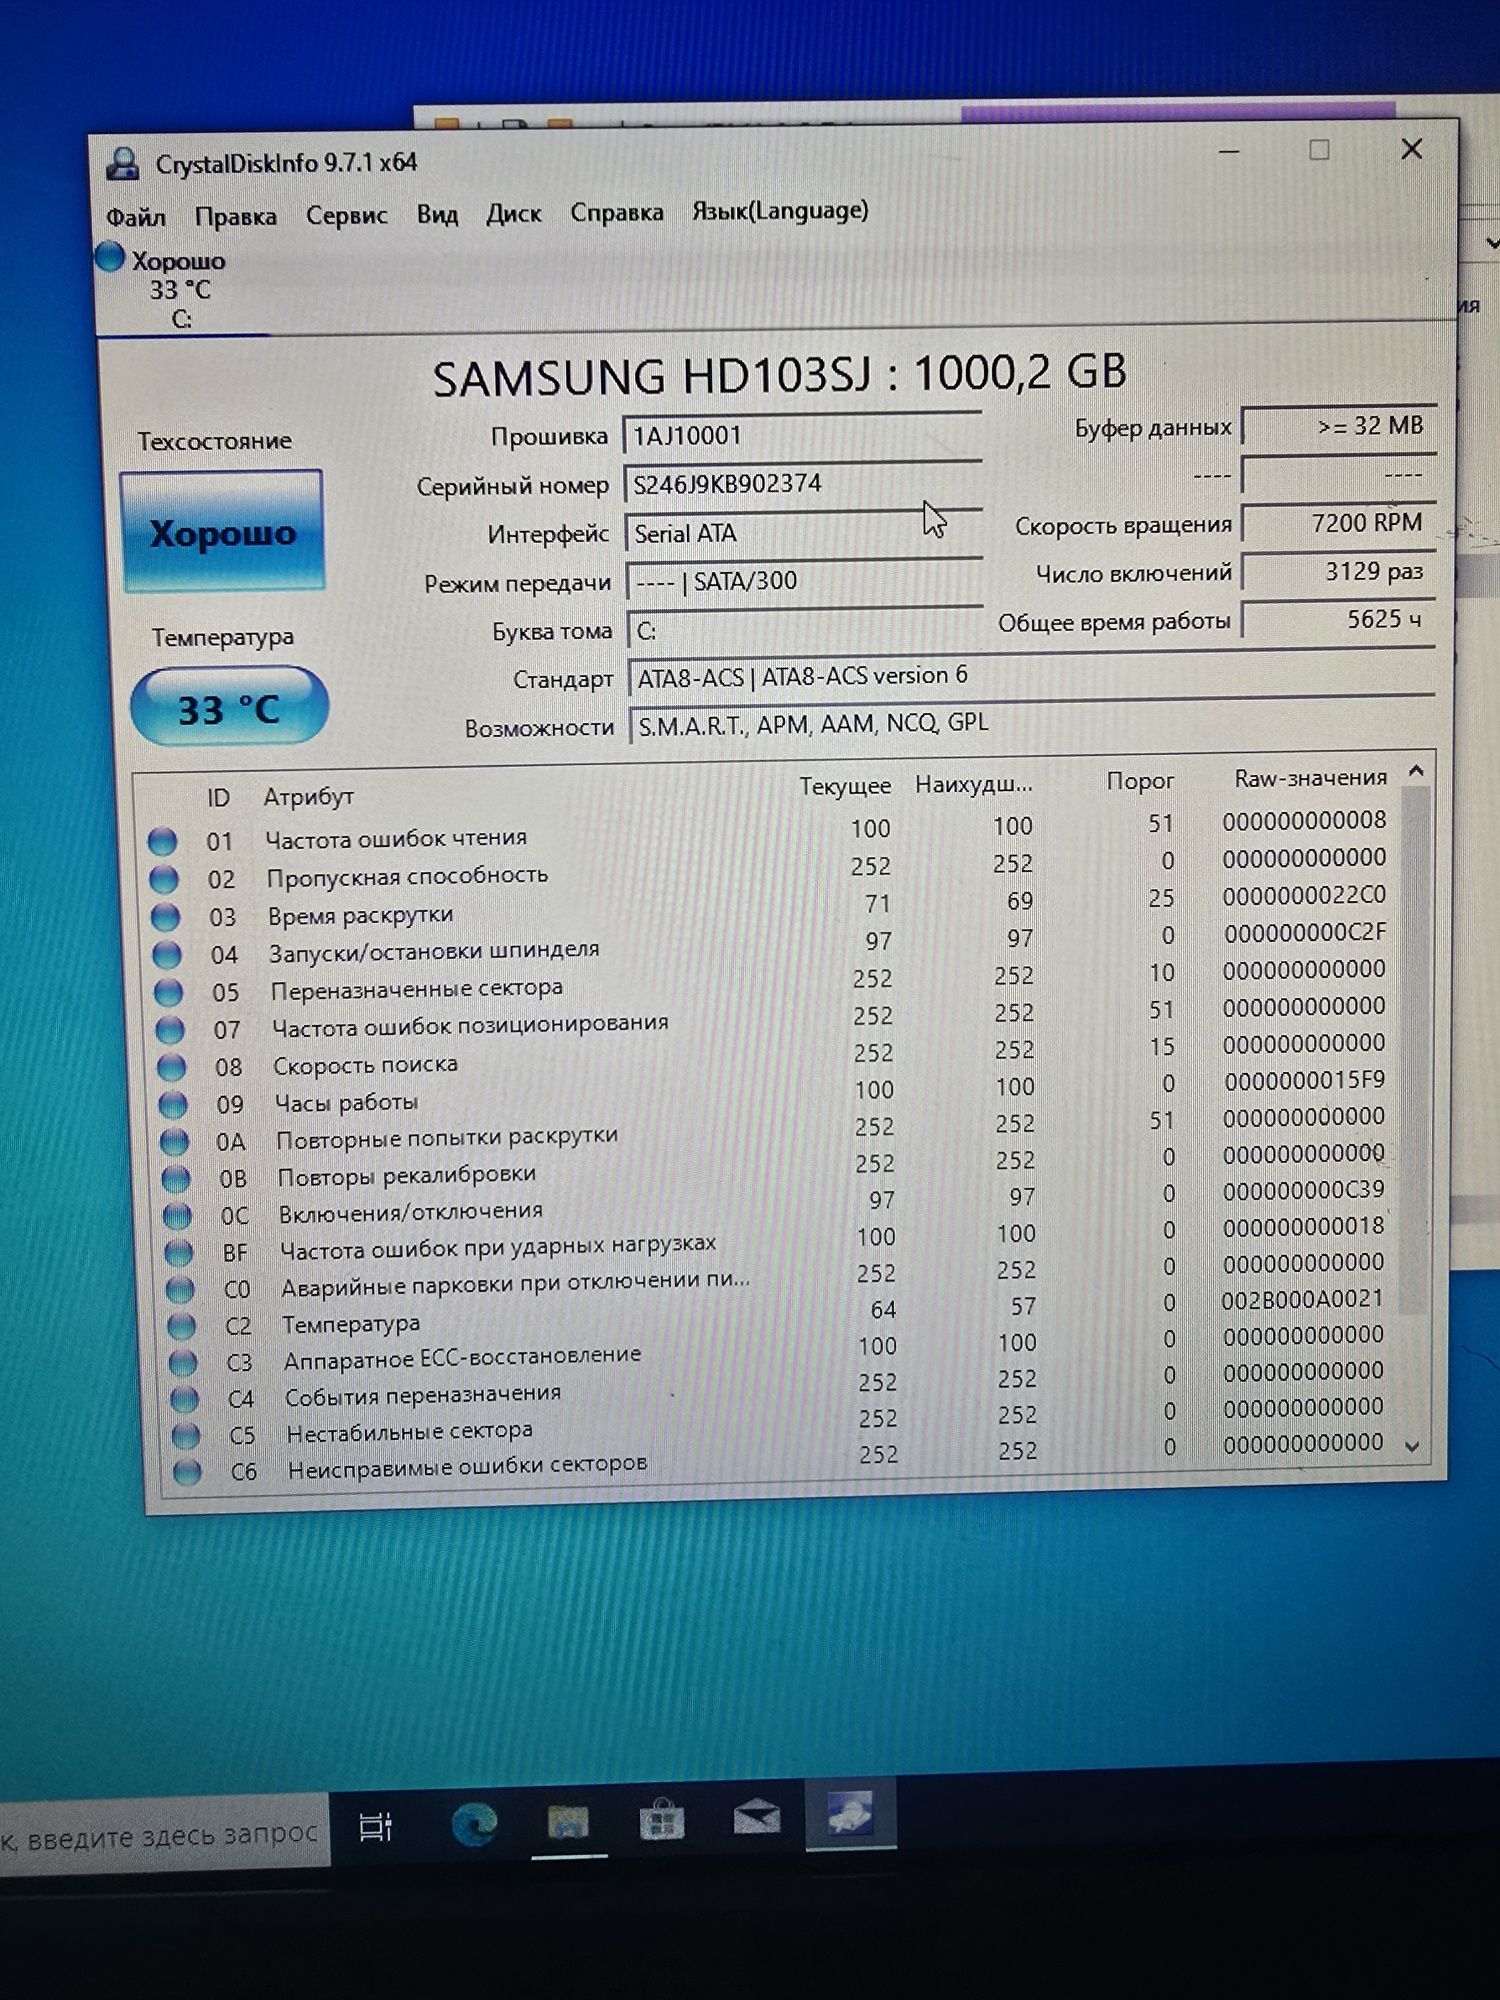Click the SMART list vertical scrollbar thumb
This screenshot has height=2000, width=1500.
pos(1414,1050)
